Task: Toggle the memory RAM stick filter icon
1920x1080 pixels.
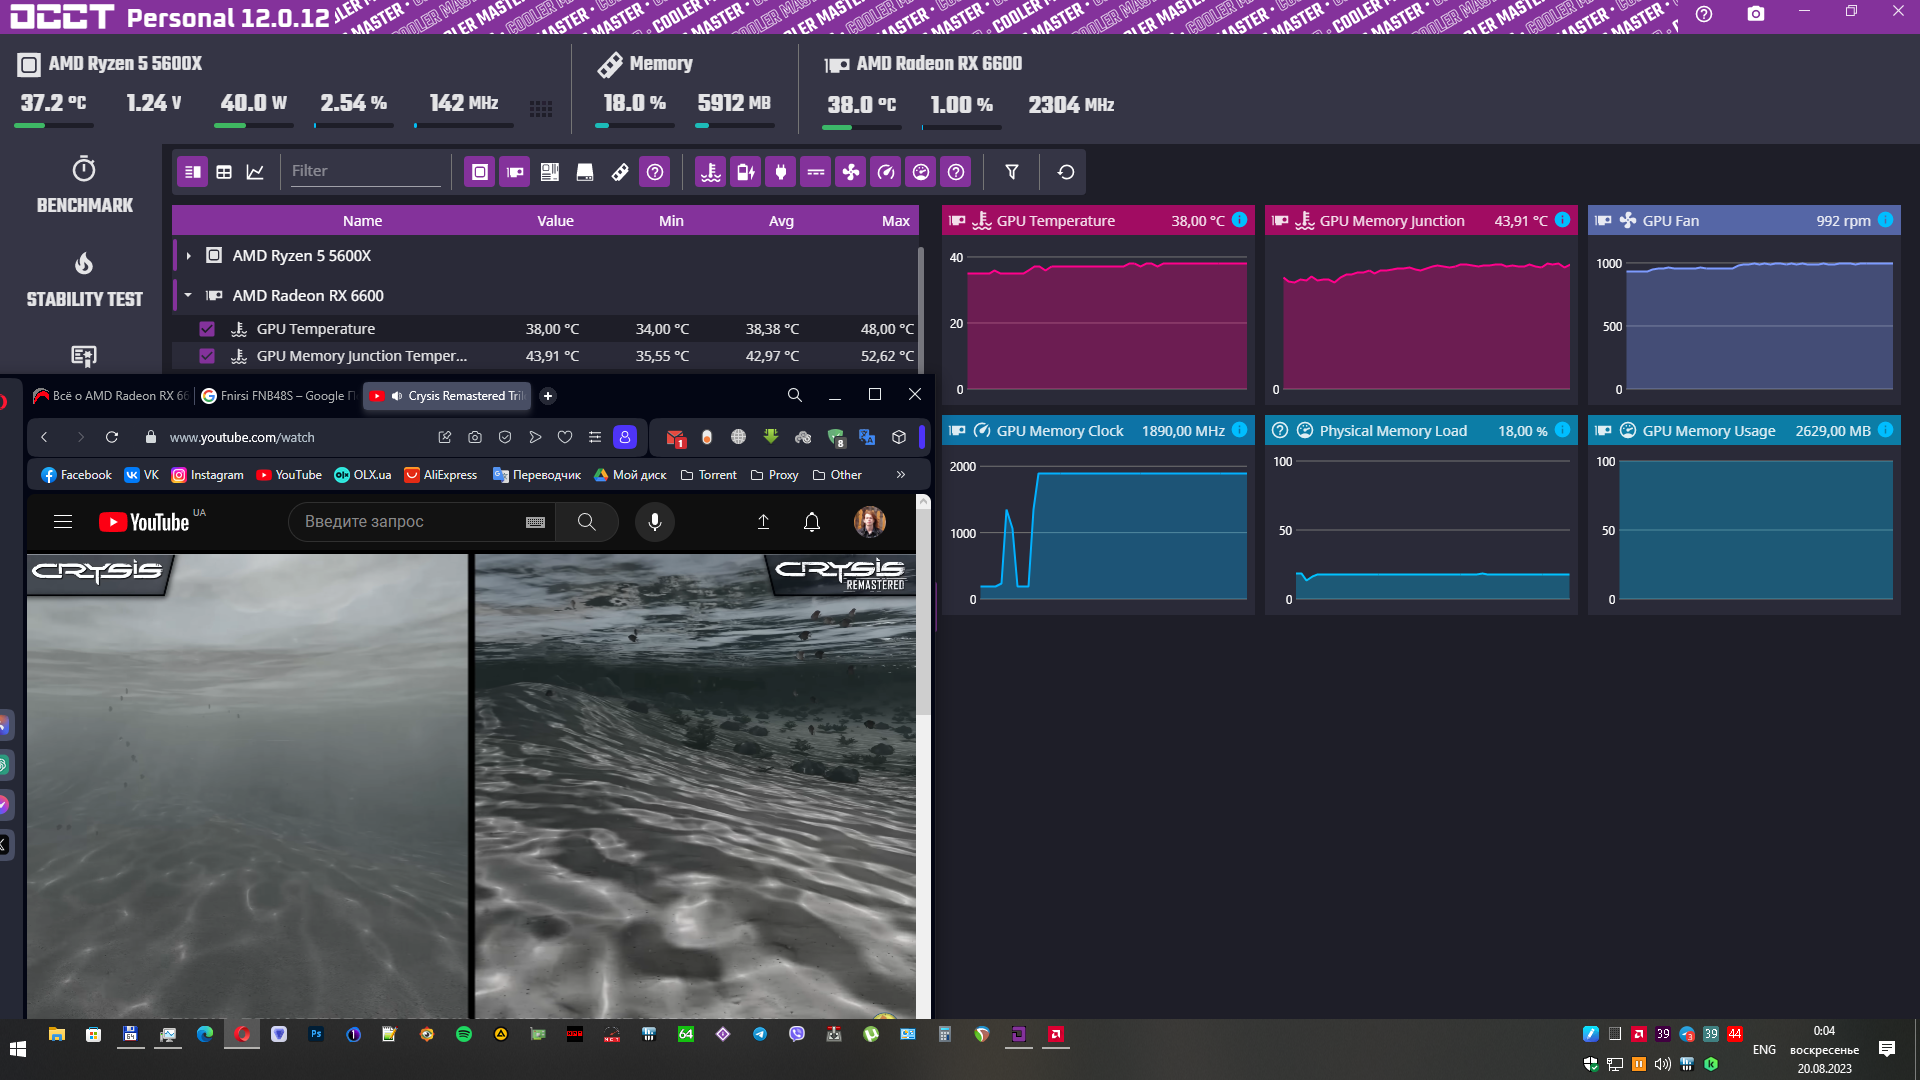Action: click(620, 172)
